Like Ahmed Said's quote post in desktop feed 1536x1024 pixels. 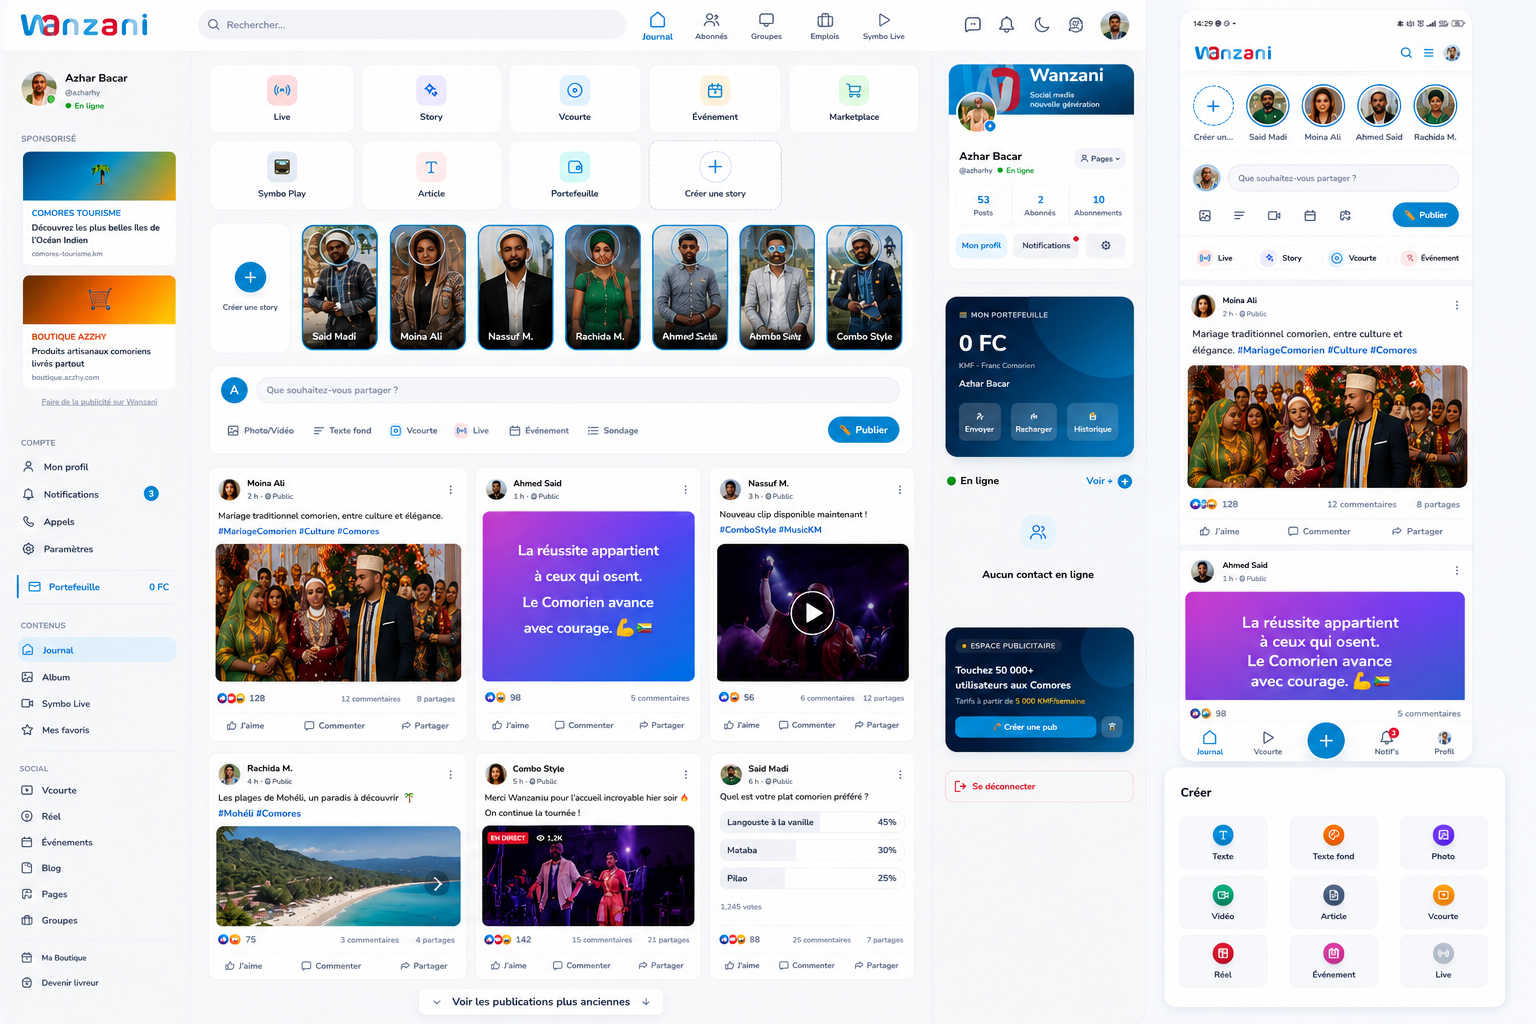(x=510, y=725)
